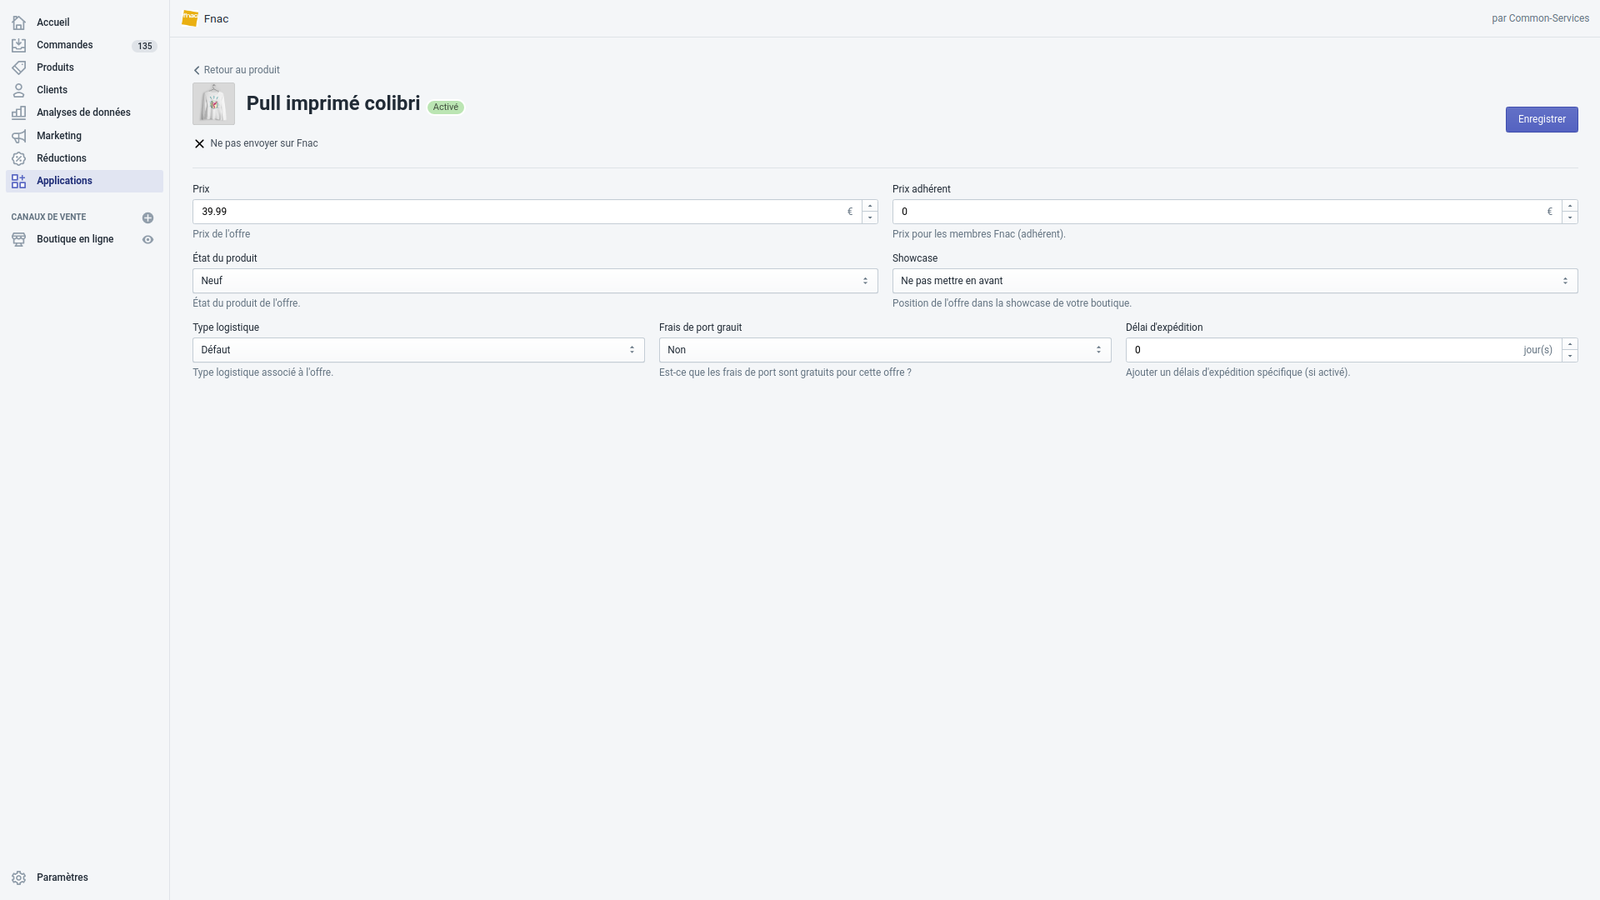Screen dimensions: 1600x900
Task: Click the Accueil home icon
Action: click(x=19, y=22)
